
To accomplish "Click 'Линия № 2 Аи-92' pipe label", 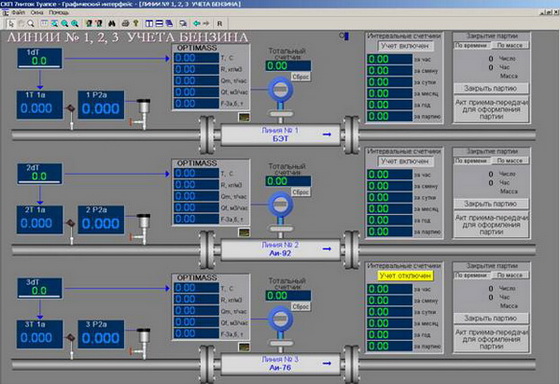I will [x=281, y=249].
